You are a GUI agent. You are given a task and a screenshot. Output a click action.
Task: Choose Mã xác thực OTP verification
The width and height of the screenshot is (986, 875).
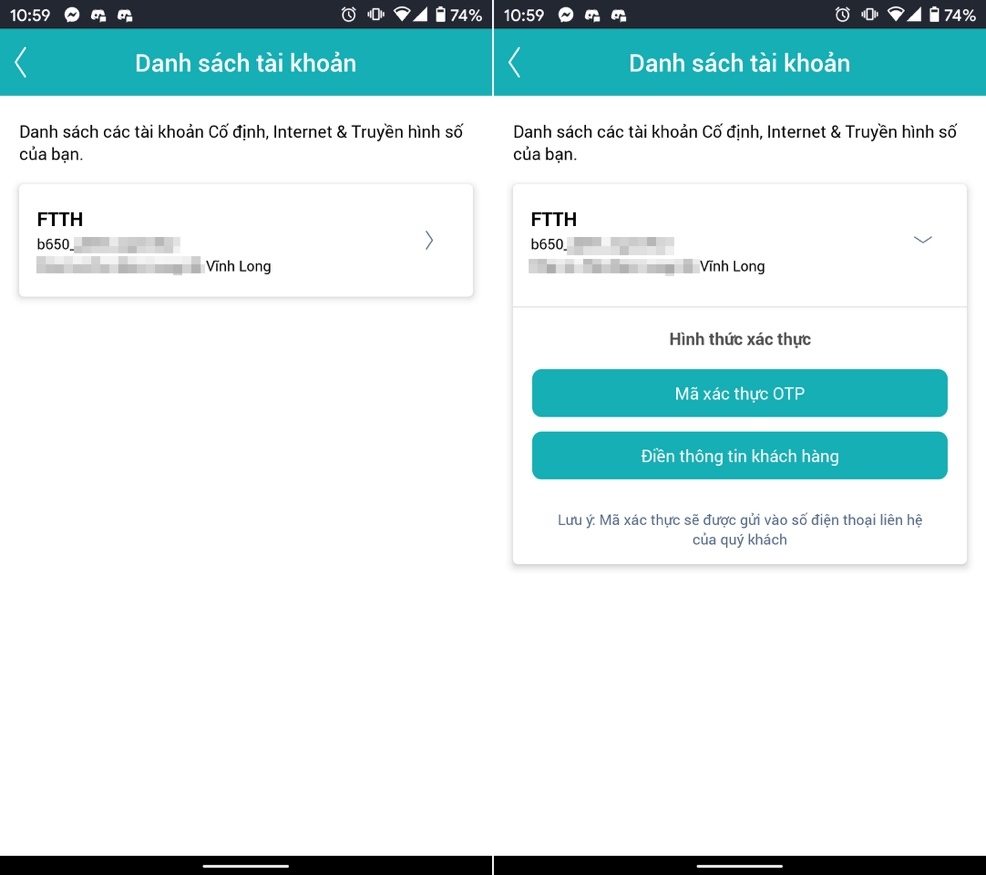(x=739, y=393)
